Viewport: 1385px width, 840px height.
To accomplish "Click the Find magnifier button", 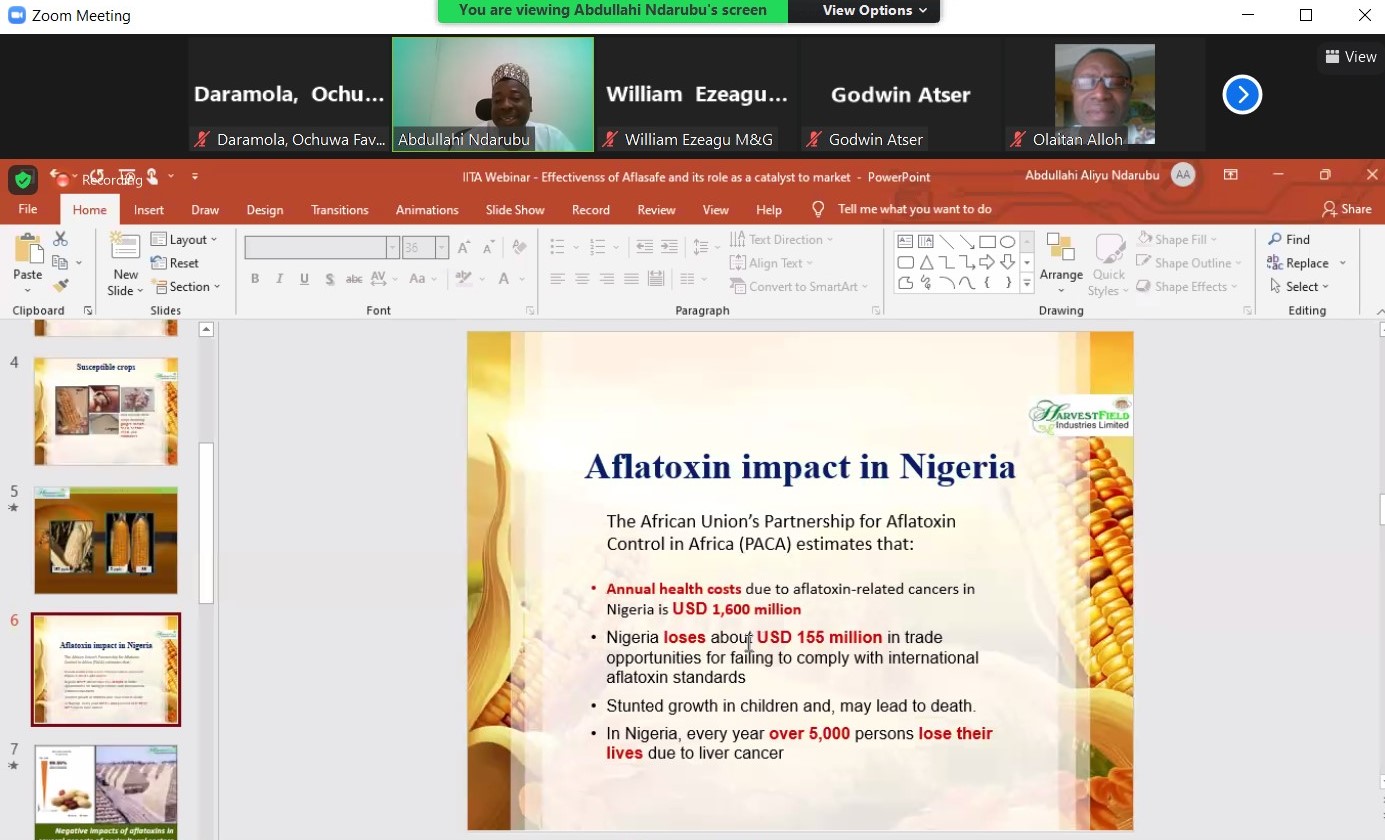I will 1289,239.
